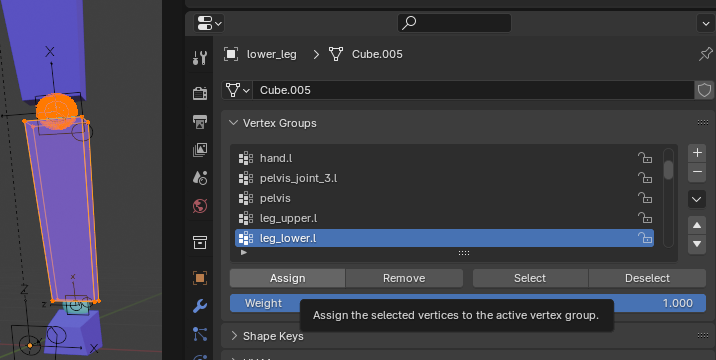Collapse the Vertex Groups panel

click(x=233, y=123)
